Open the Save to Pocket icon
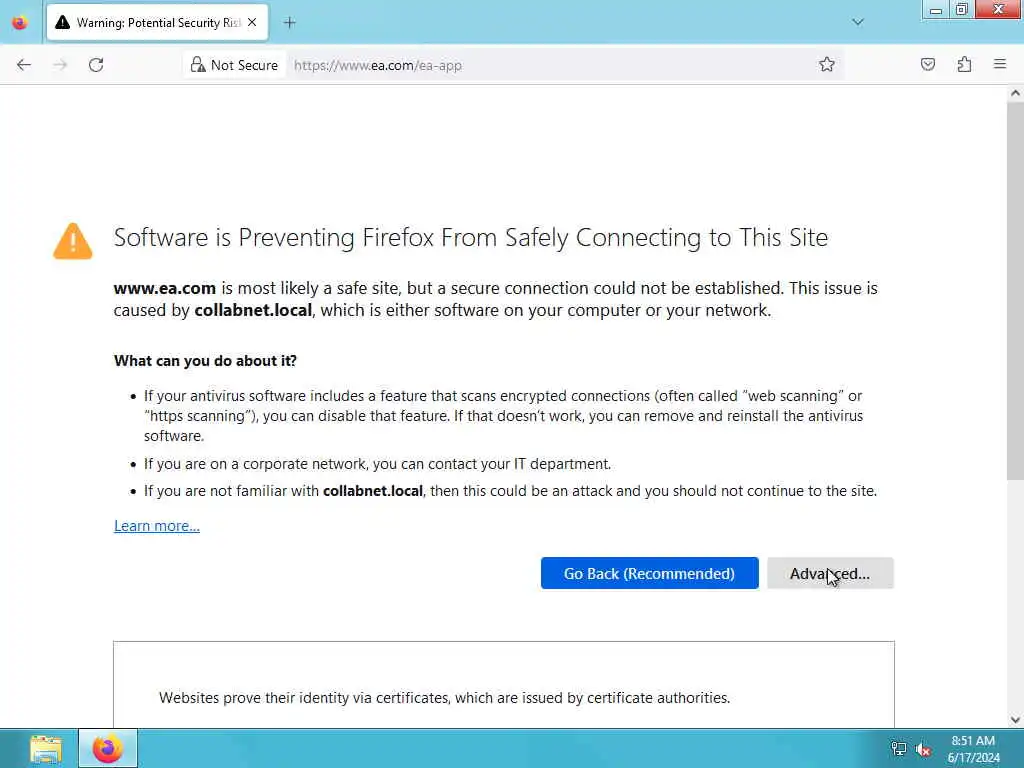Image resolution: width=1024 pixels, height=768 pixels. 928,65
